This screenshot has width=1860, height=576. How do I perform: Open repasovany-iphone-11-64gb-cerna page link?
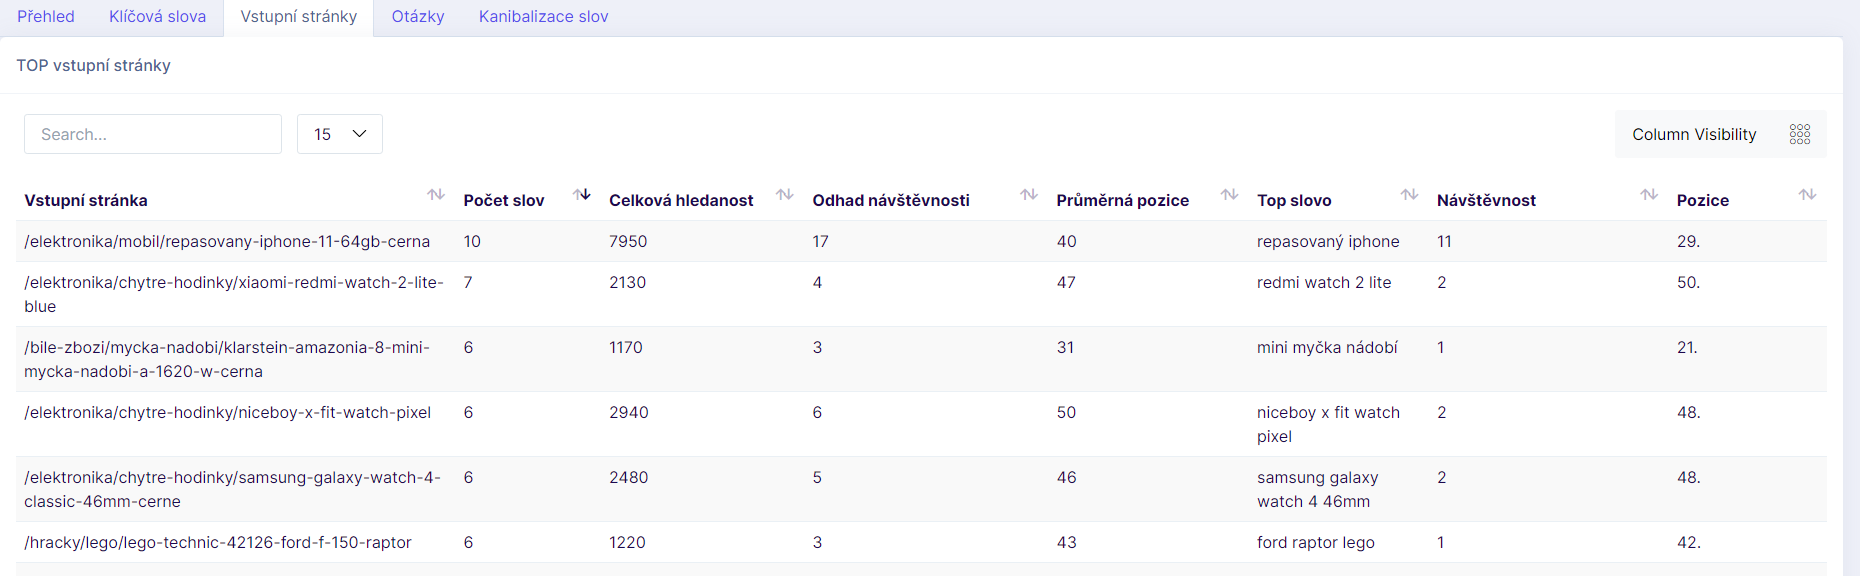click(227, 241)
